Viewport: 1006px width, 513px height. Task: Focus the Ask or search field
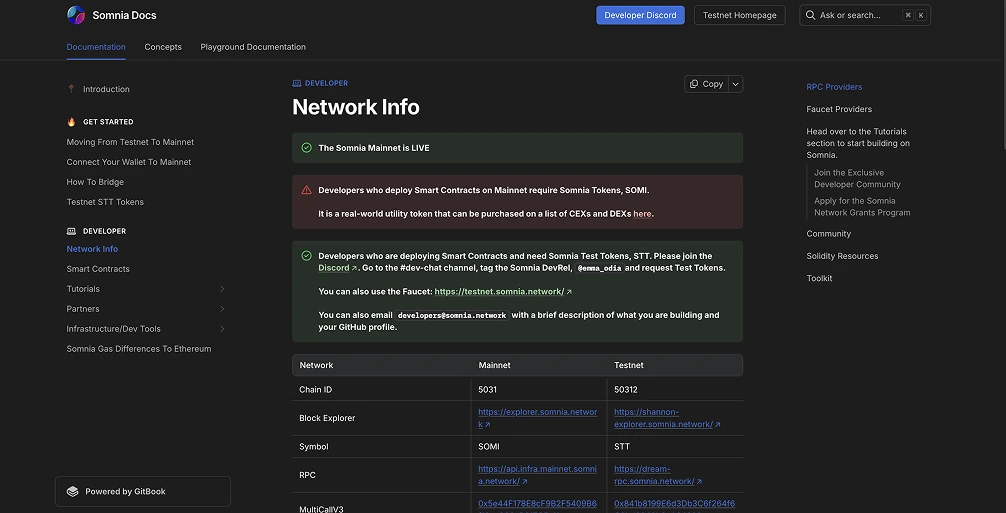pos(865,15)
